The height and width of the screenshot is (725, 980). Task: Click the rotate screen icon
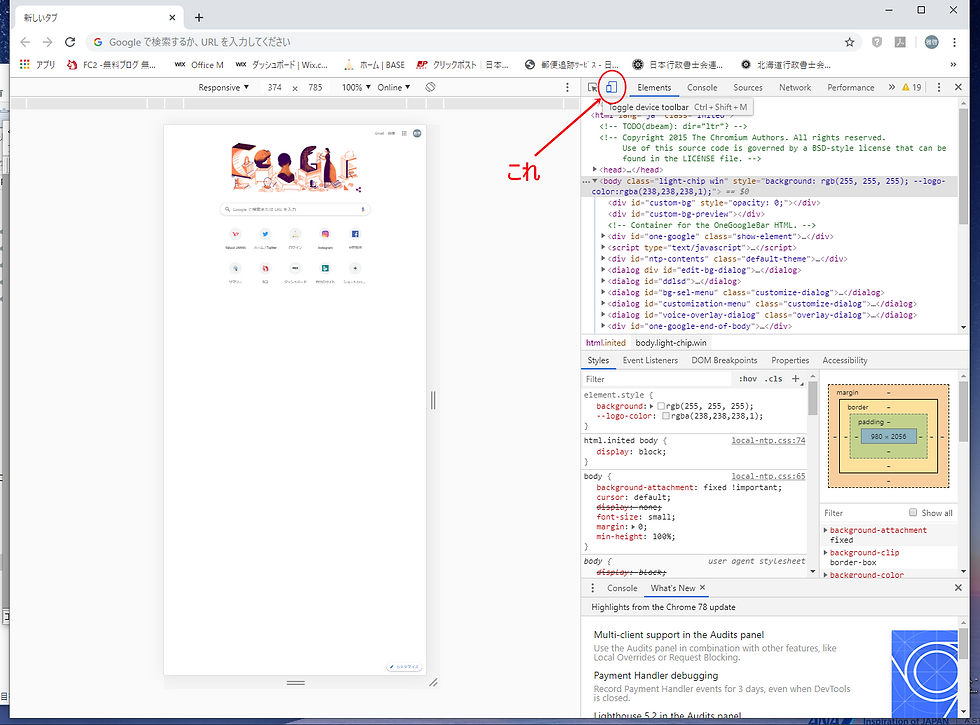(430, 88)
